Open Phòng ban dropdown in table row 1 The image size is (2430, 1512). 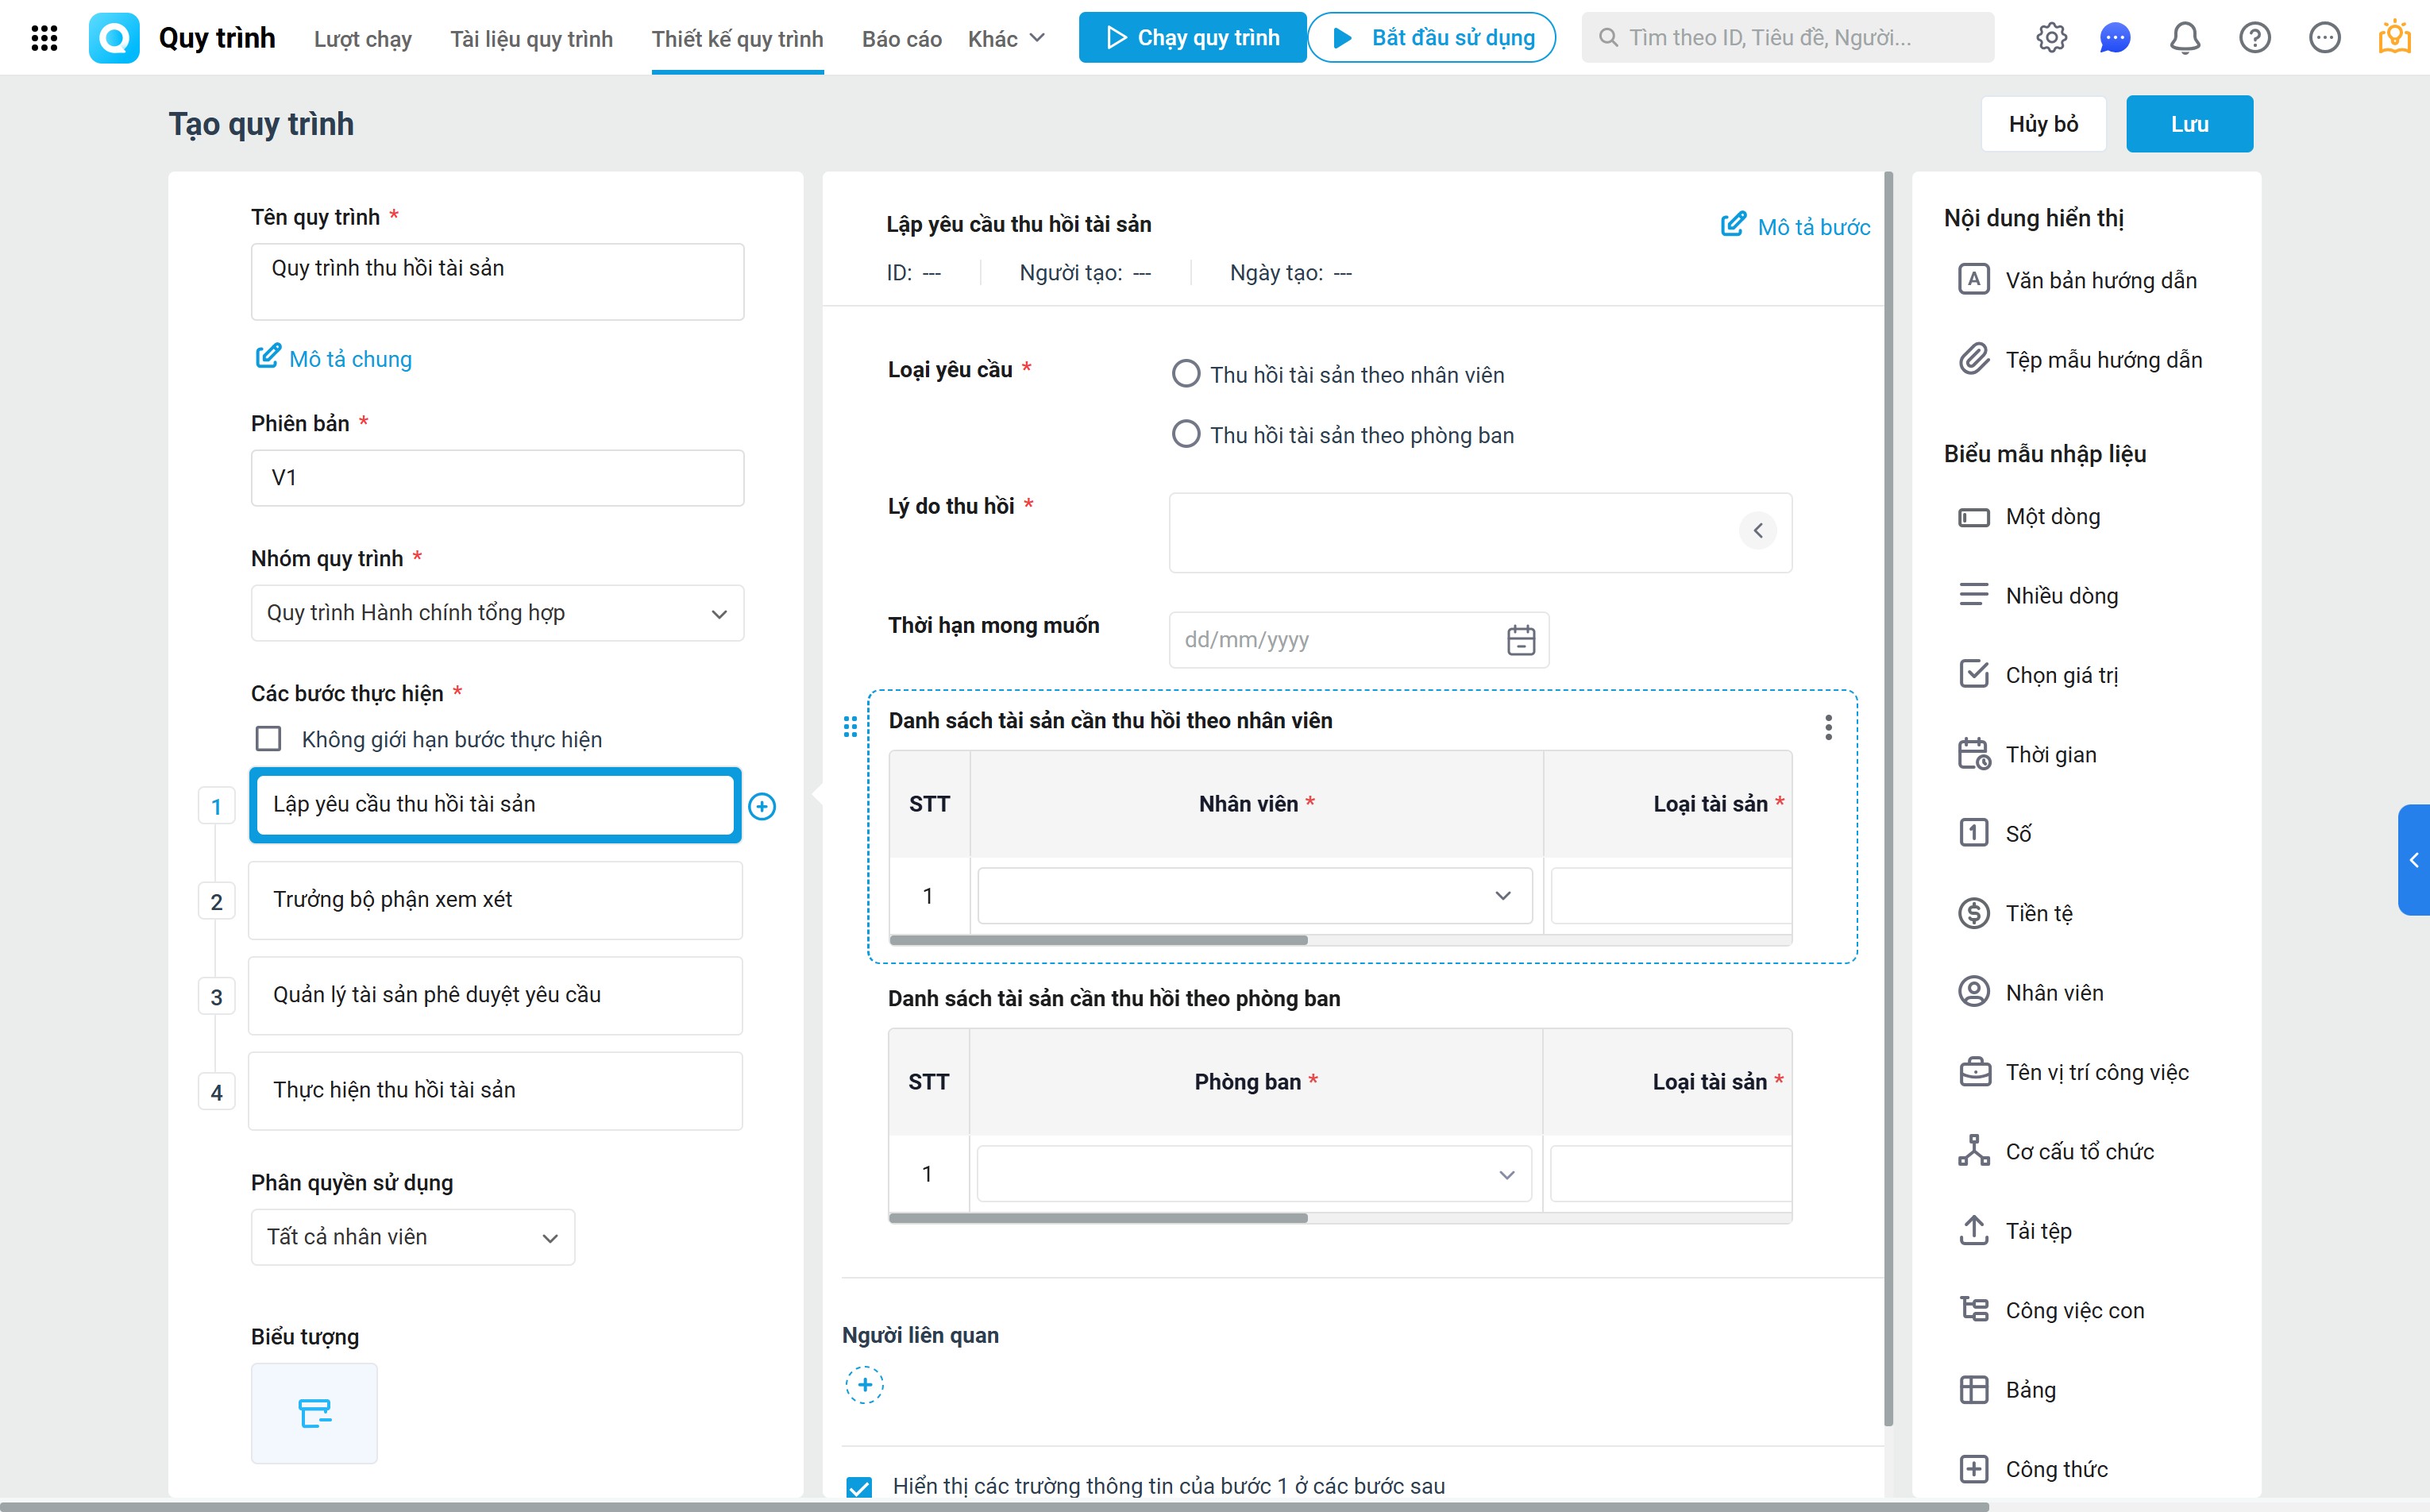pyautogui.click(x=1254, y=1174)
